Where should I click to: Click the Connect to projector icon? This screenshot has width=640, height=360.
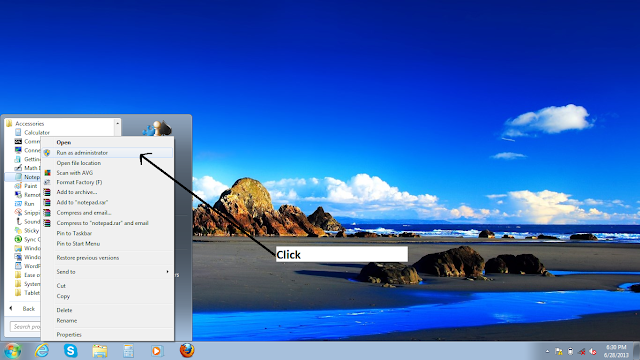pyautogui.click(x=18, y=150)
